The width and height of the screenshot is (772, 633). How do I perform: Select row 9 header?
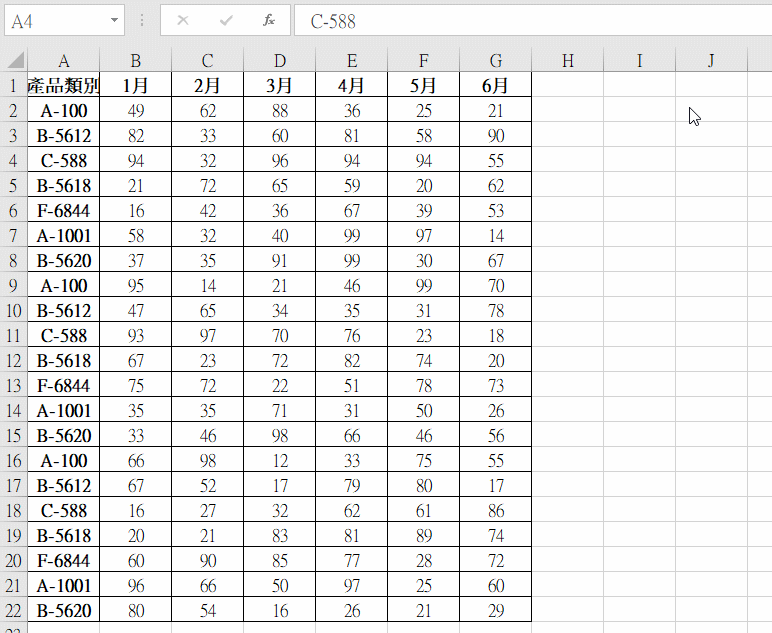coord(13,285)
